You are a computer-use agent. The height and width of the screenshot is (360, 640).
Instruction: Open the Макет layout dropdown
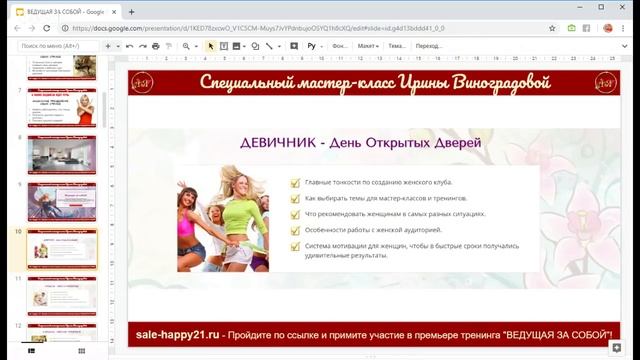click(x=368, y=46)
